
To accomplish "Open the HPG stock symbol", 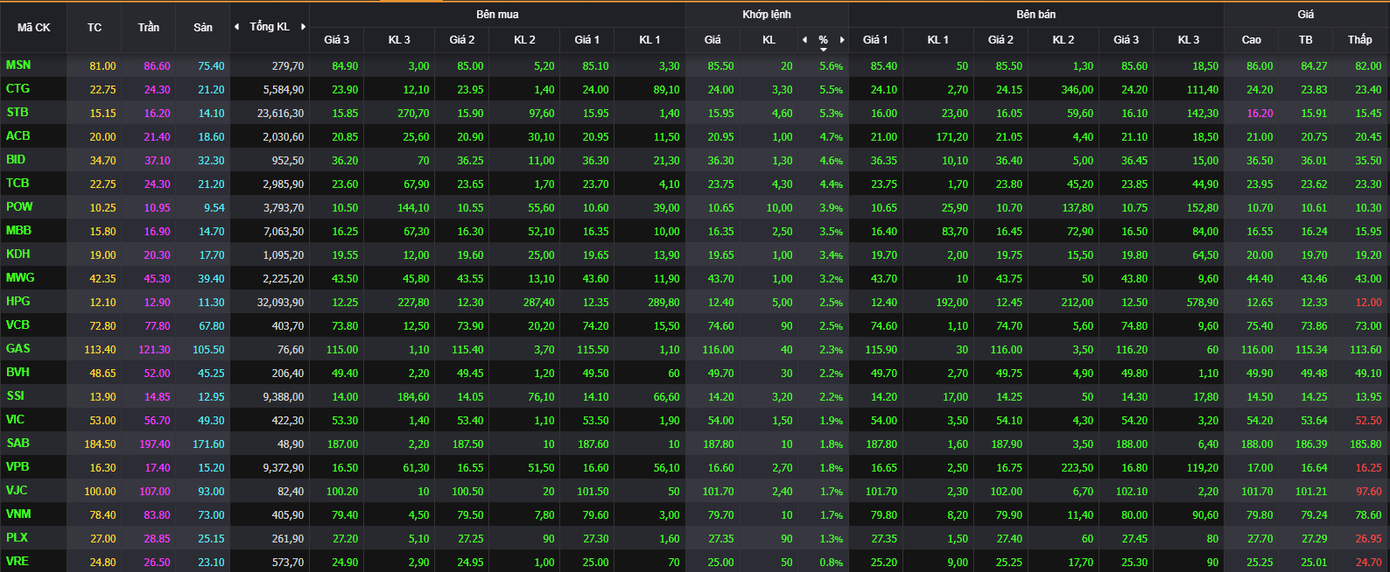I will click(19, 301).
